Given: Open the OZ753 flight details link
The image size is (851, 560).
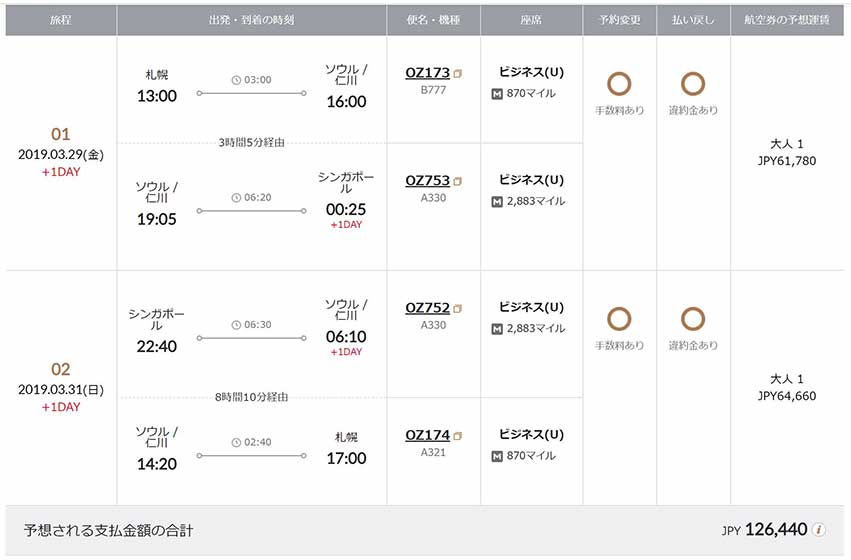Looking at the screenshot, I should pos(428,181).
